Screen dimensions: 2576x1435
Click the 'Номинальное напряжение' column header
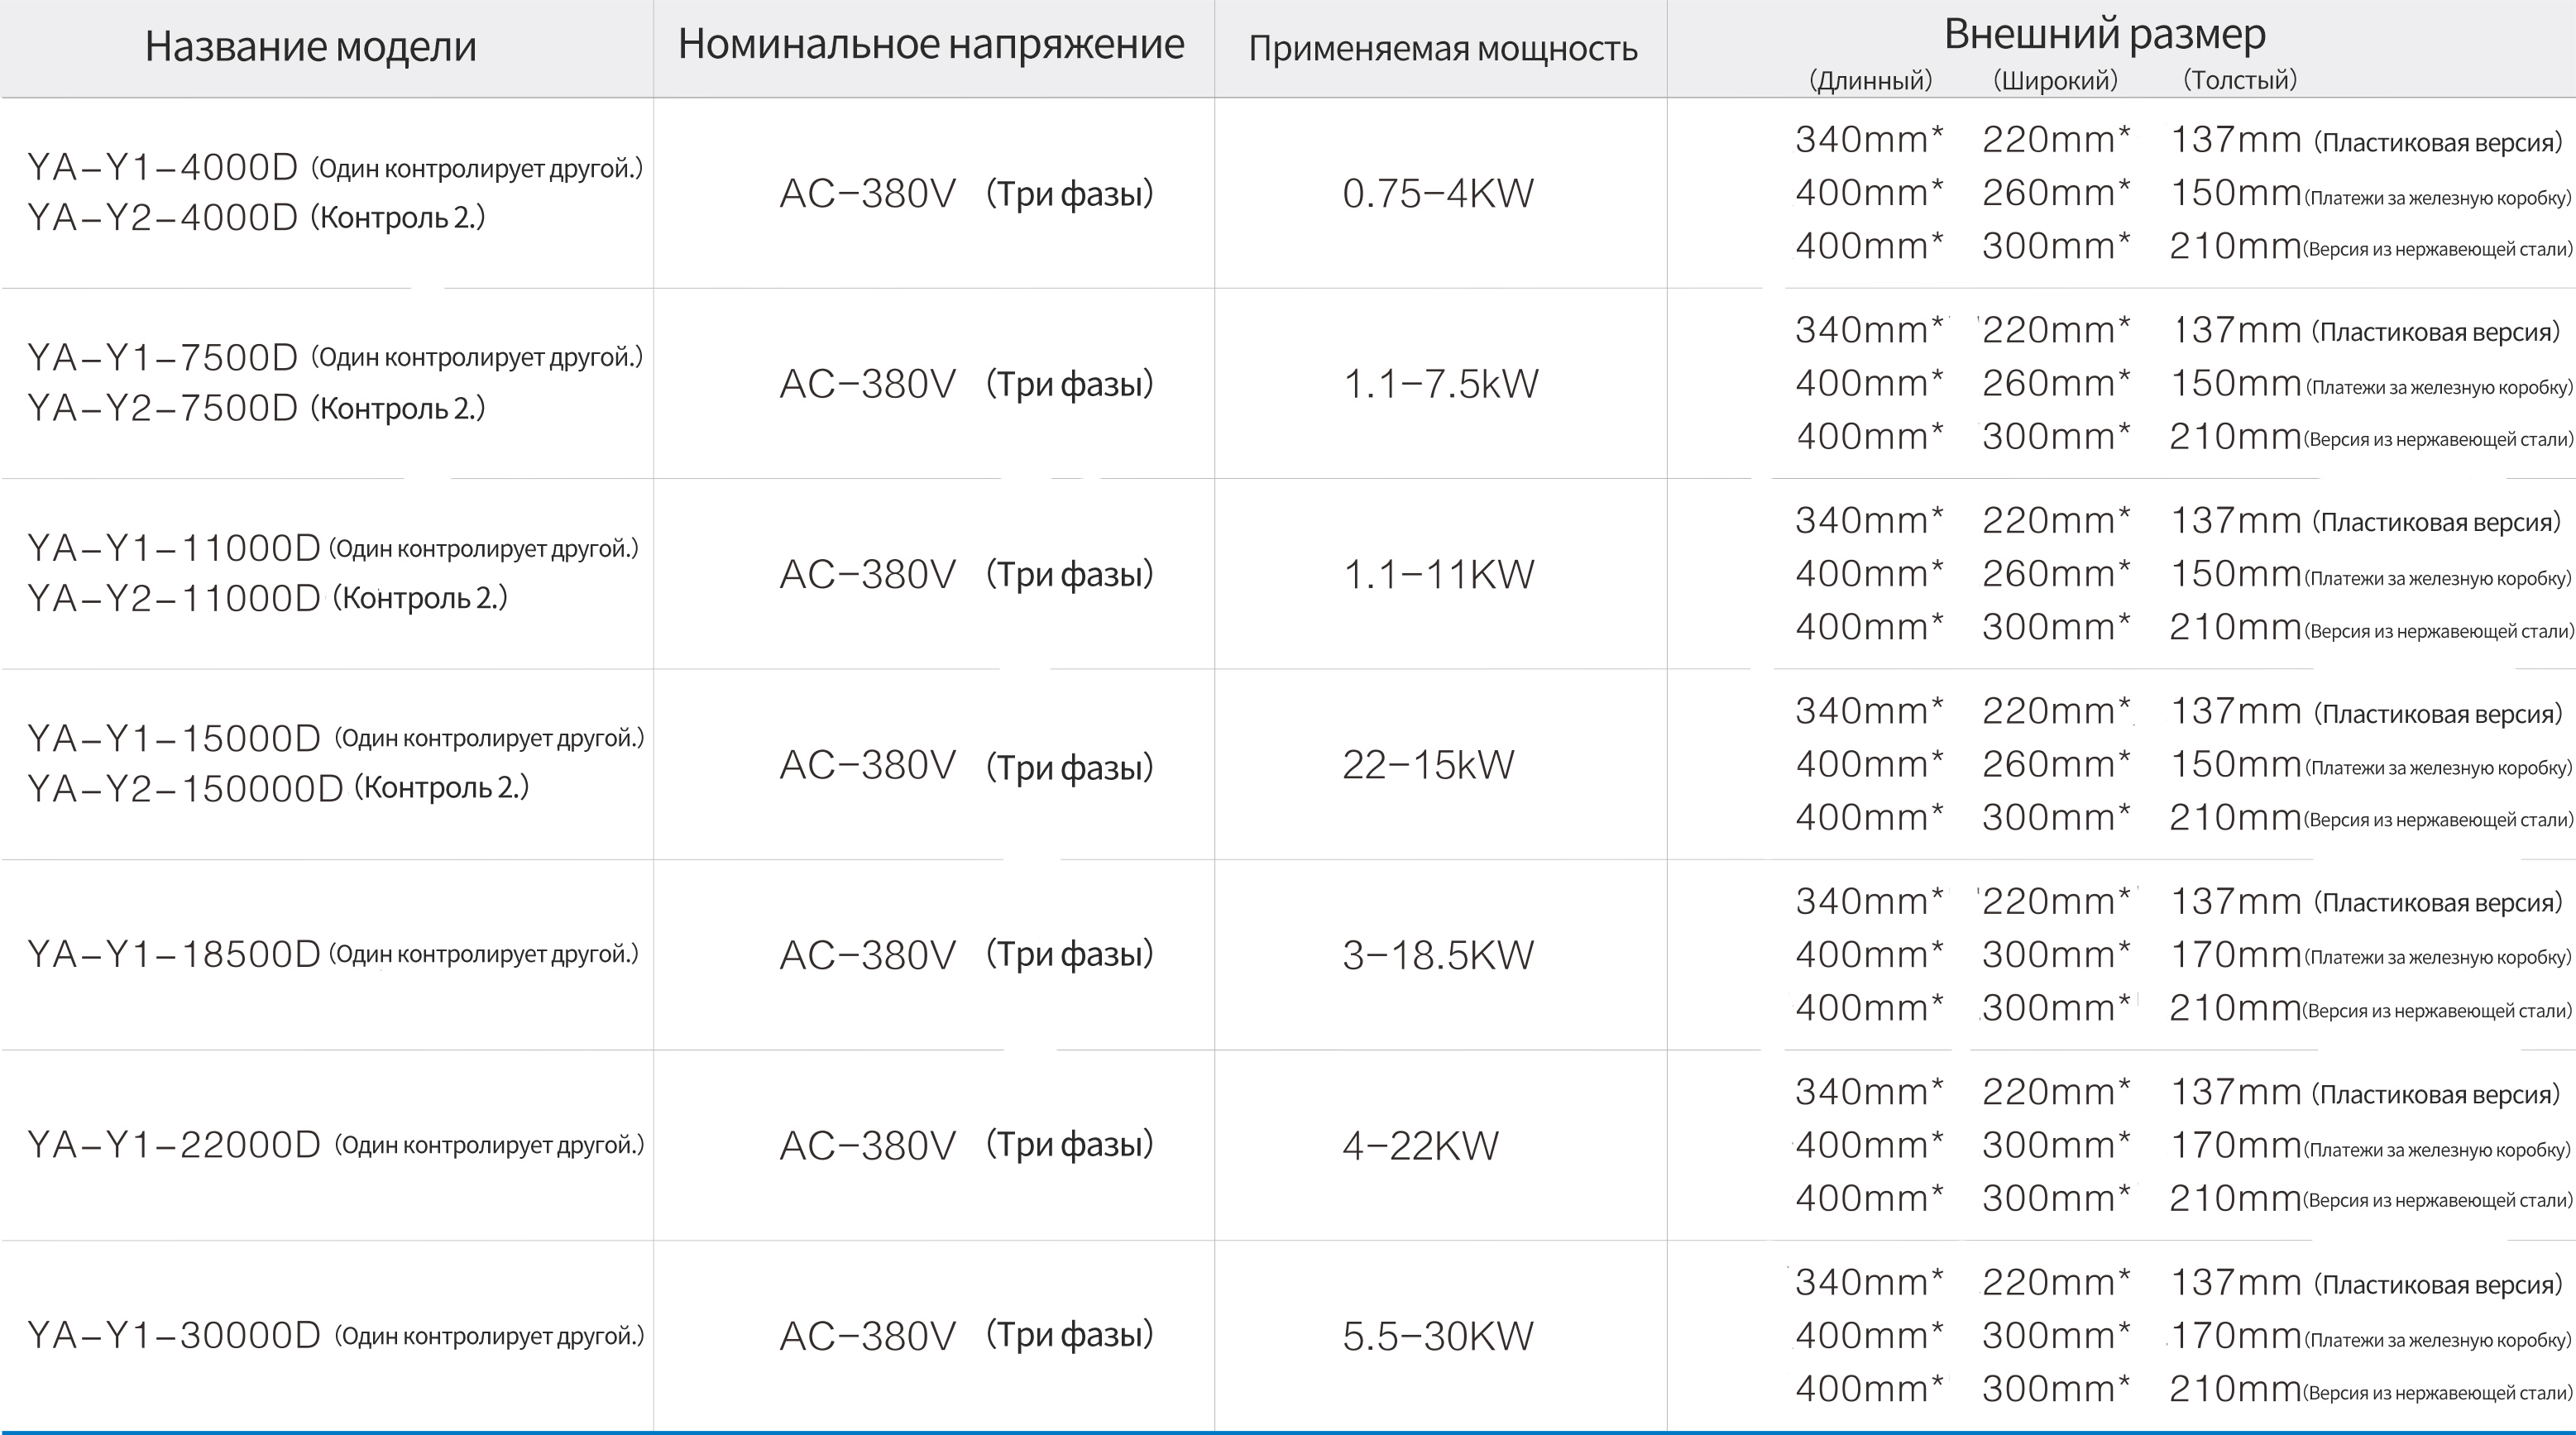931,45
